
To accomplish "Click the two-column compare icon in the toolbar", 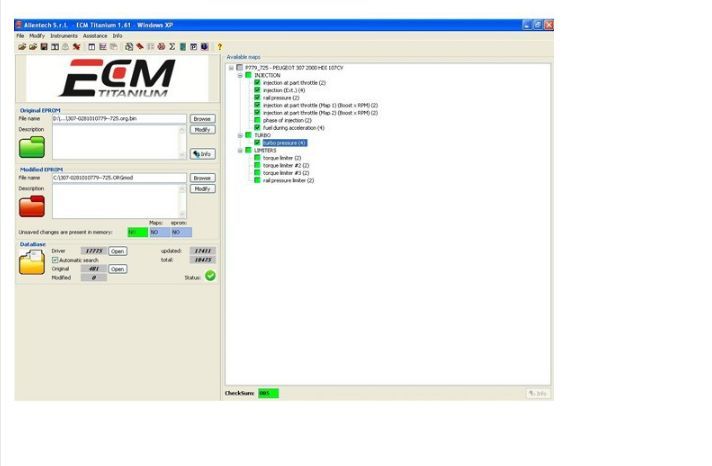I will pyautogui.click(x=54, y=47).
